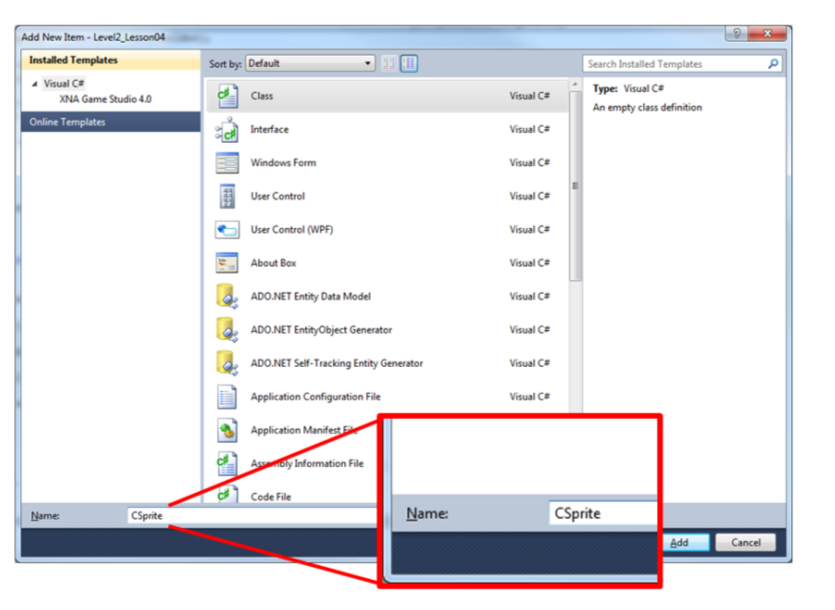
Task: Select XNA Game Studio 4.0 node
Action: (x=105, y=99)
